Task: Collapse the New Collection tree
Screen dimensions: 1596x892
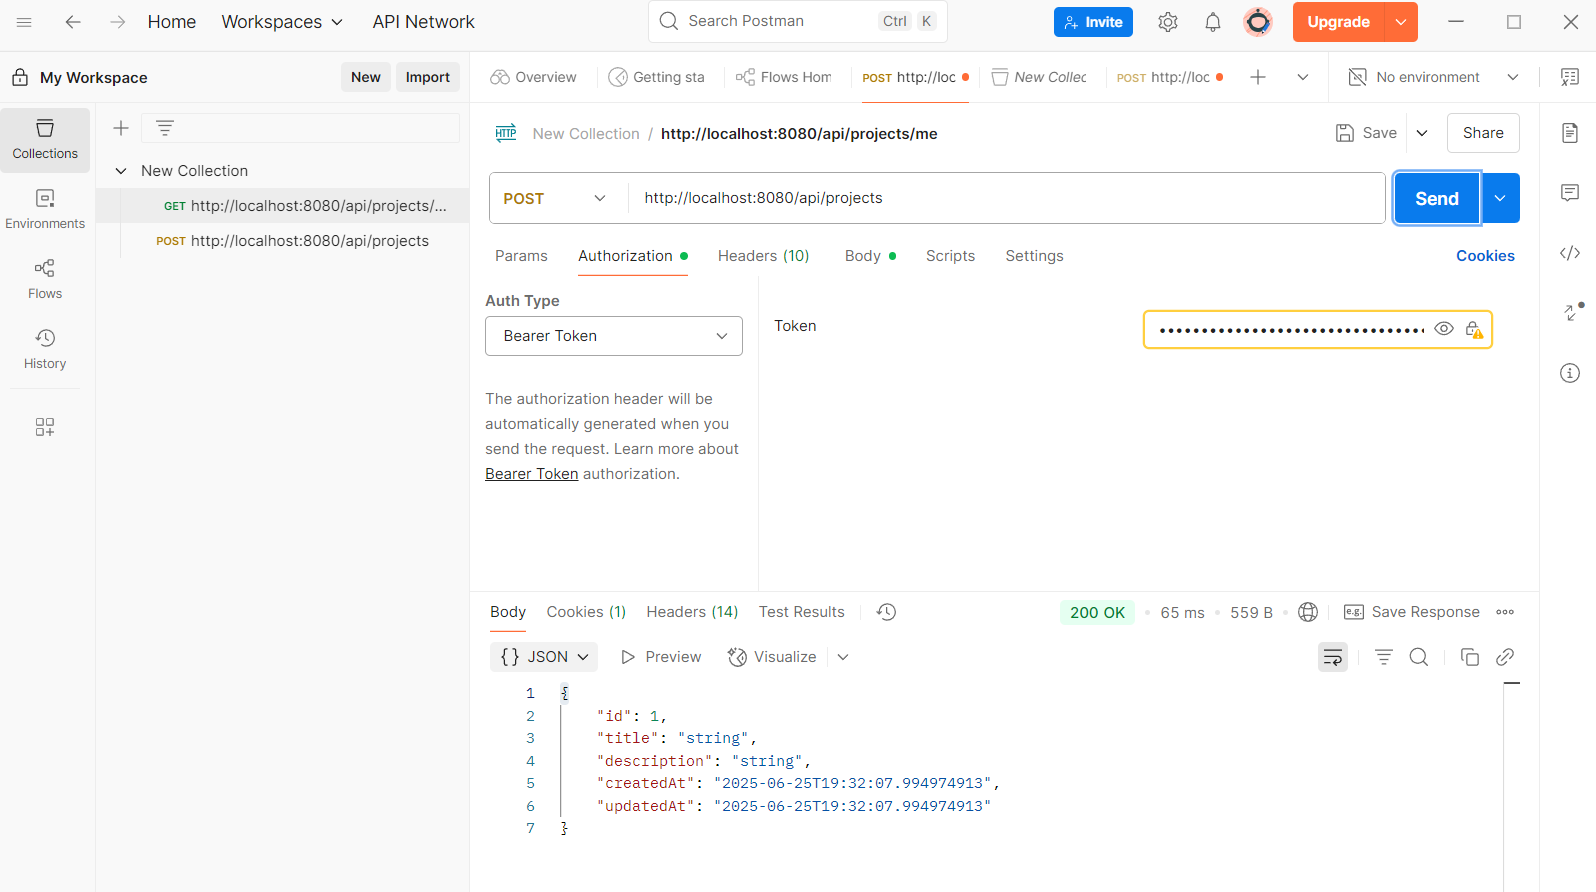Action: click(x=121, y=171)
